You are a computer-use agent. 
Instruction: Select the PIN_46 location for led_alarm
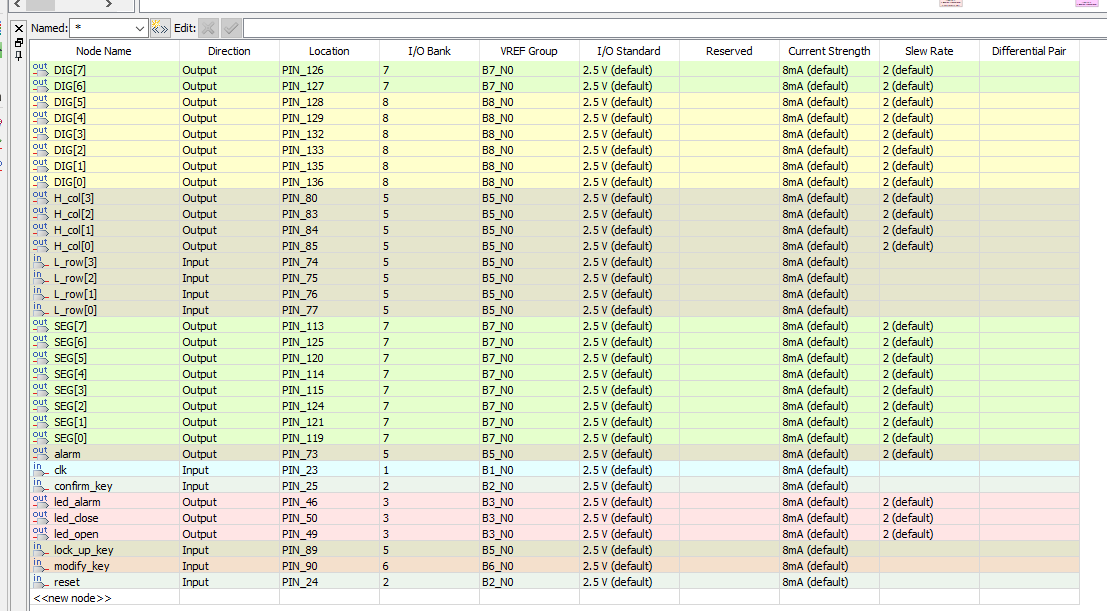pos(329,502)
